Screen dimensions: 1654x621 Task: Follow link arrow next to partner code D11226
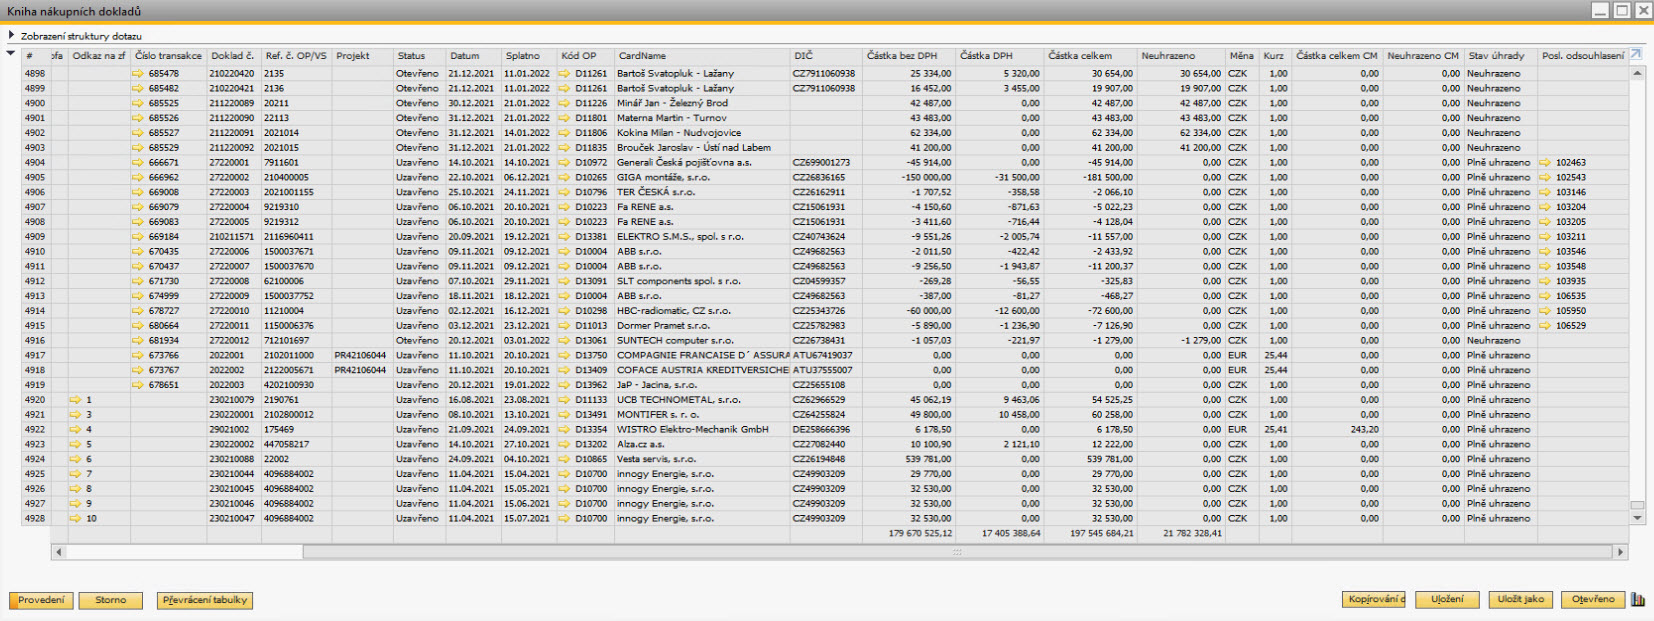(x=565, y=103)
